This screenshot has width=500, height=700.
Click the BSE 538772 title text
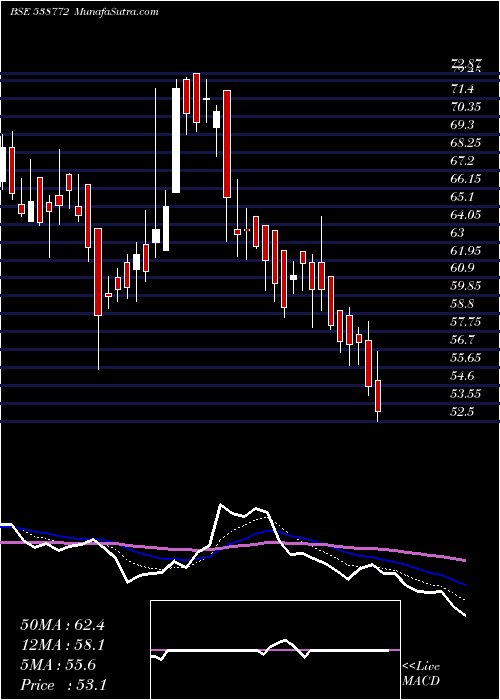(39, 12)
